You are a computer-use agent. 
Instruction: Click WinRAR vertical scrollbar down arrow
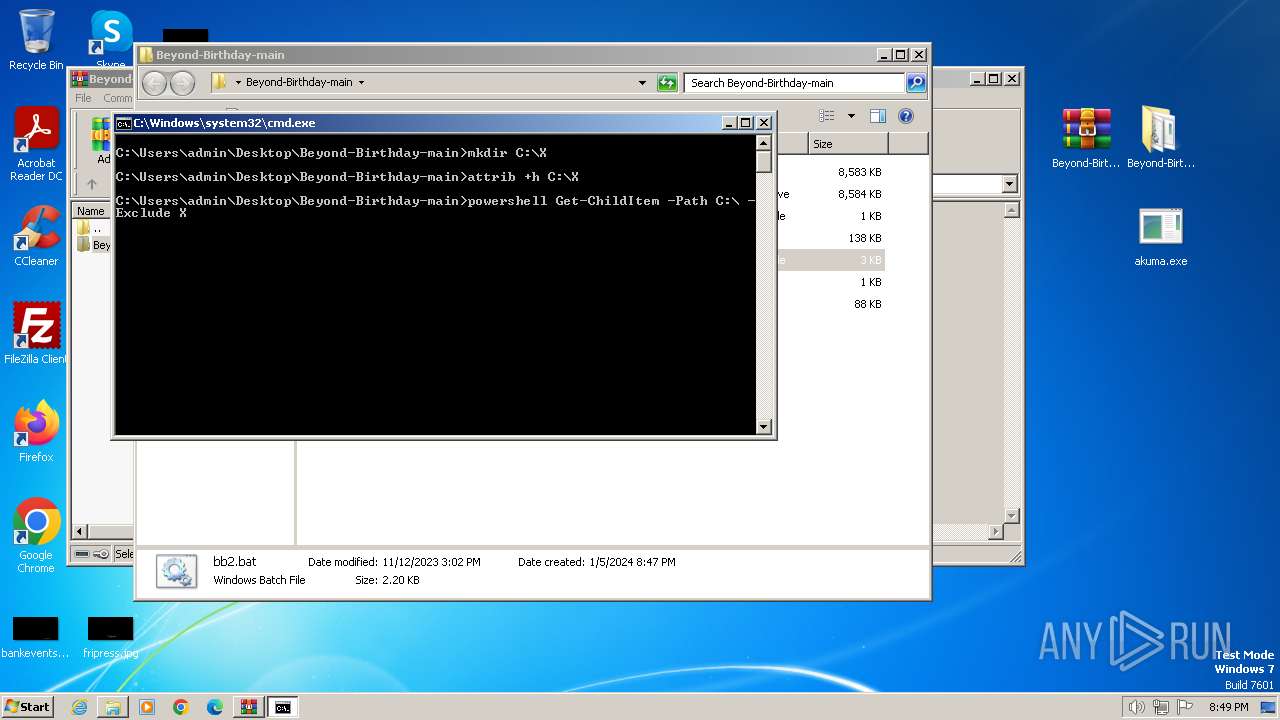pos(1011,516)
